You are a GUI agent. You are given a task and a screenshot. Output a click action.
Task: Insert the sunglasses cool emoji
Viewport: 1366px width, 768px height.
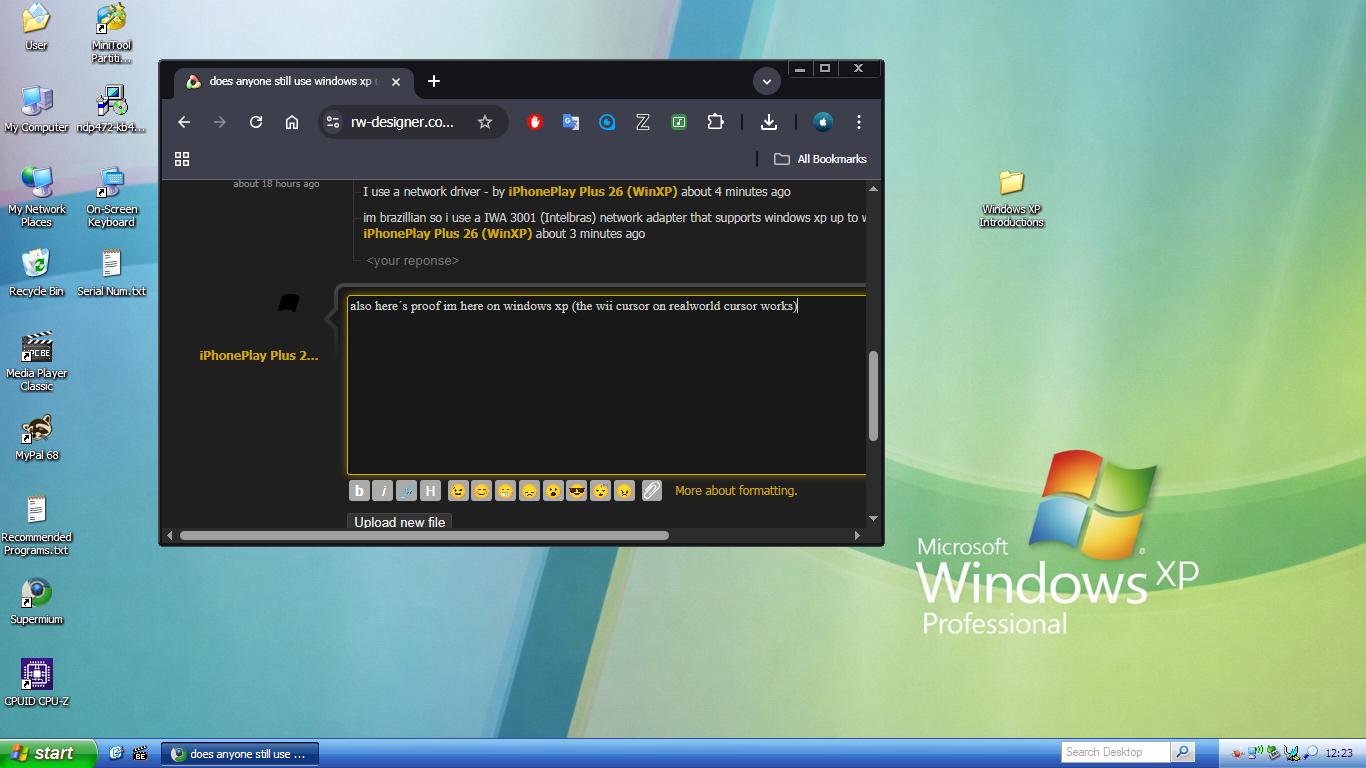[x=576, y=491]
